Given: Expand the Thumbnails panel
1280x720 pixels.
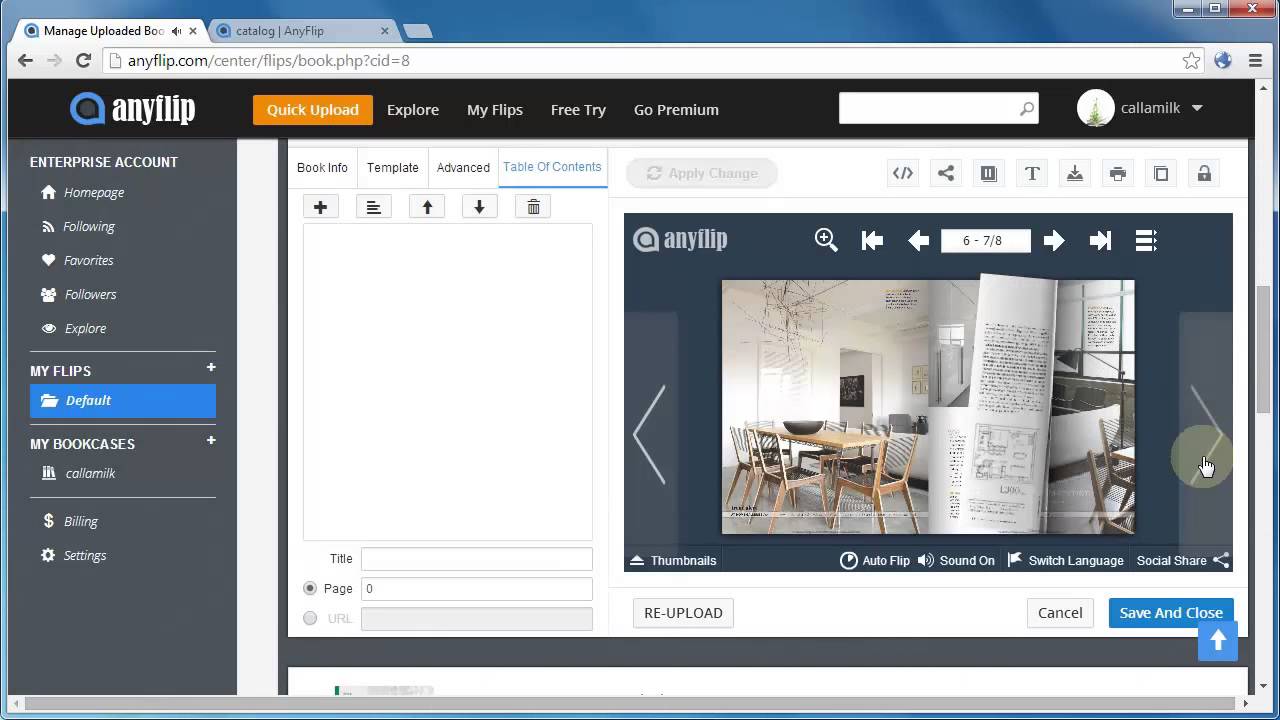Looking at the screenshot, I should point(672,560).
